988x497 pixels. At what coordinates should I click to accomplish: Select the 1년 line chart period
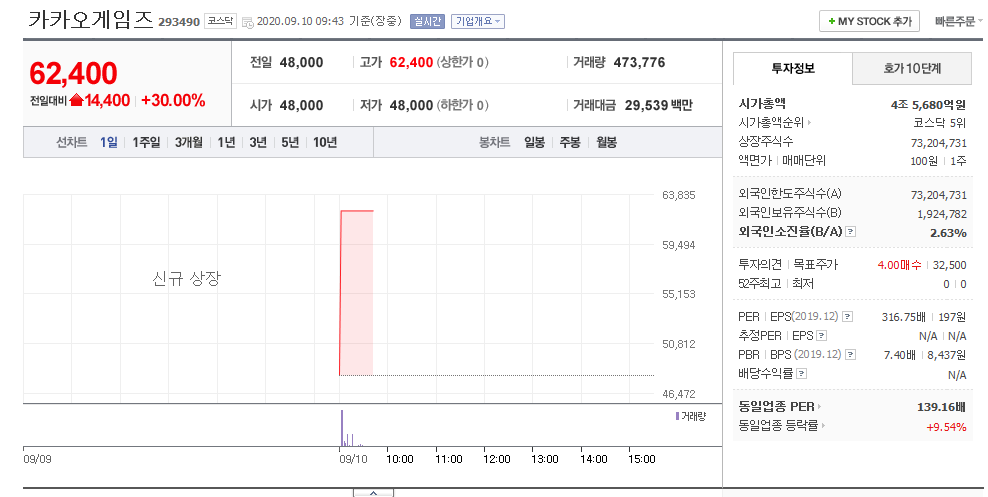tap(226, 142)
